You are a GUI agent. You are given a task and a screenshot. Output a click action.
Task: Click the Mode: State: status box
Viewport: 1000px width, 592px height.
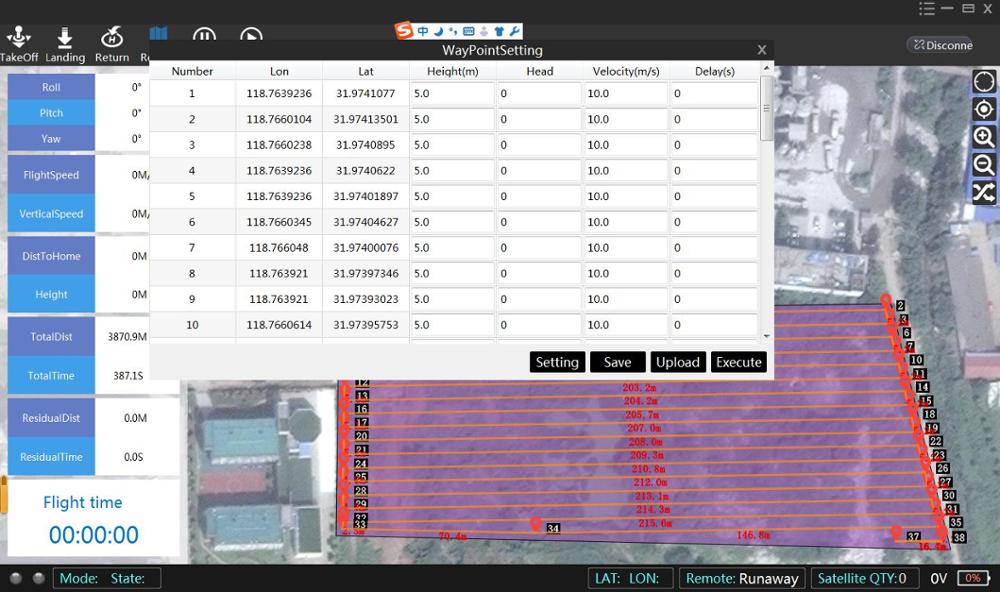click(107, 579)
